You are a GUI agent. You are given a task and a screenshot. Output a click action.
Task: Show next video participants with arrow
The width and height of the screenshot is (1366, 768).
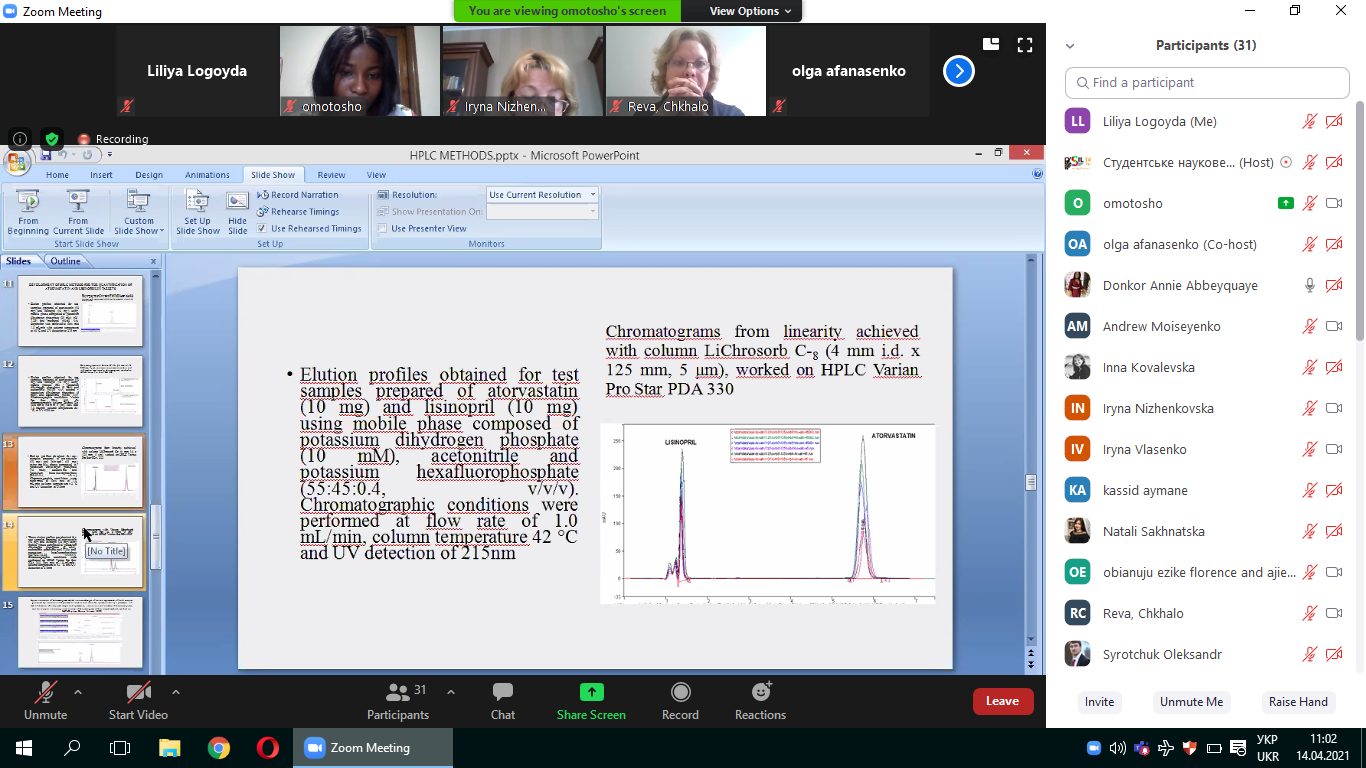[958, 71]
